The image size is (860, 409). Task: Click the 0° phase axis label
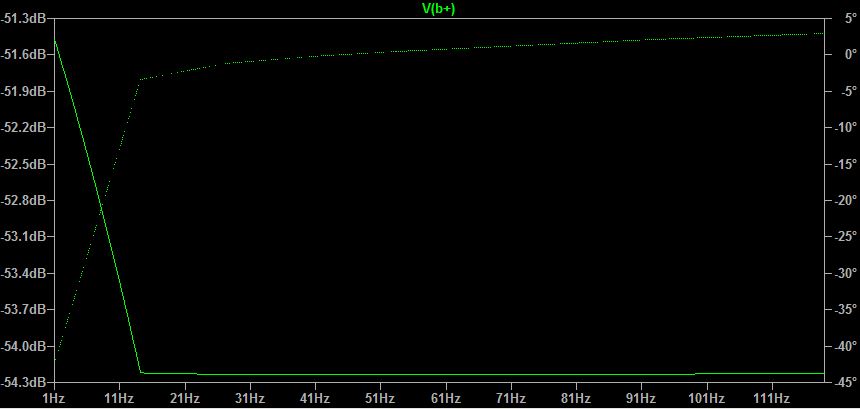point(851,55)
